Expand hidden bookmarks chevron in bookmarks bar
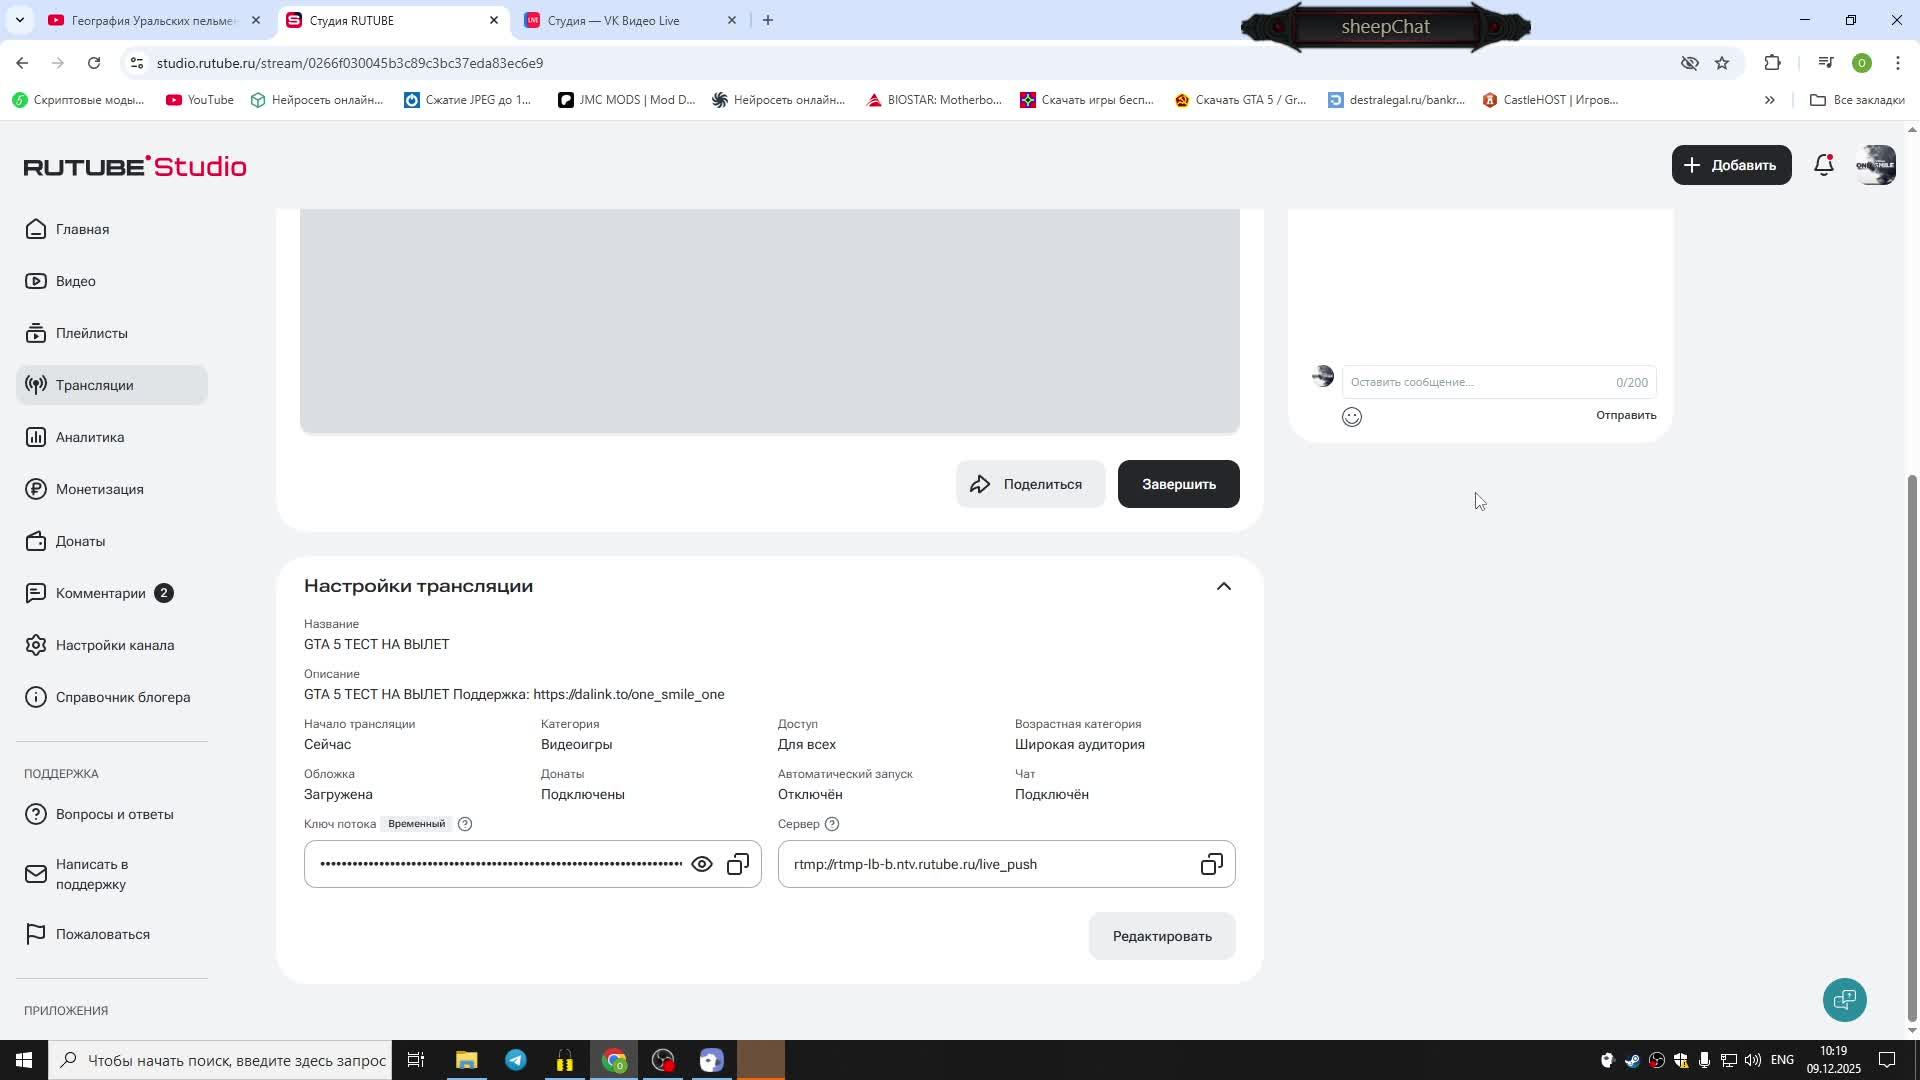The width and height of the screenshot is (1920, 1080). (x=1769, y=100)
